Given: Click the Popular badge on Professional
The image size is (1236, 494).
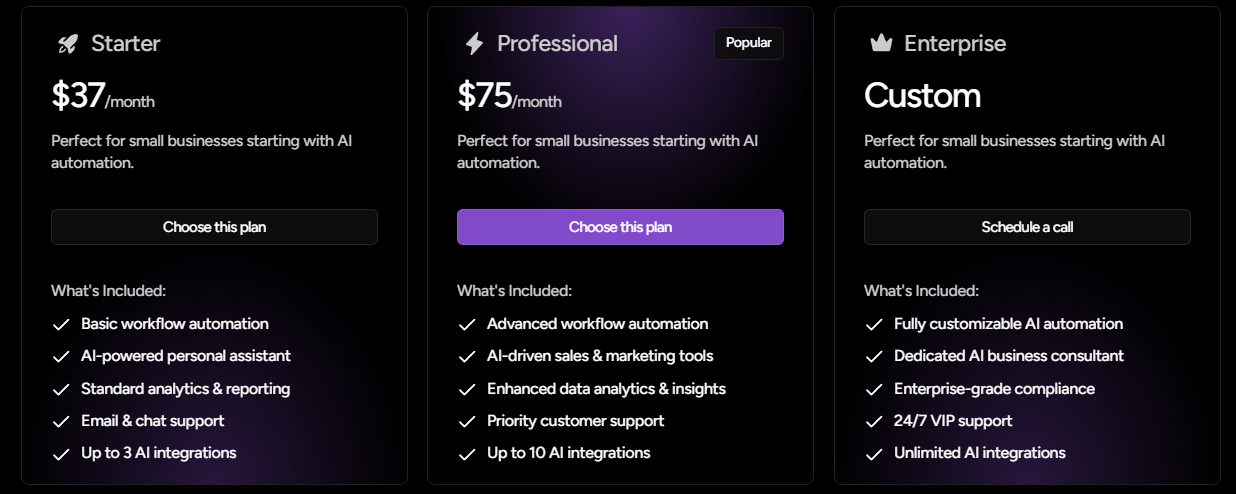Looking at the screenshot, I should click(749, 43).
